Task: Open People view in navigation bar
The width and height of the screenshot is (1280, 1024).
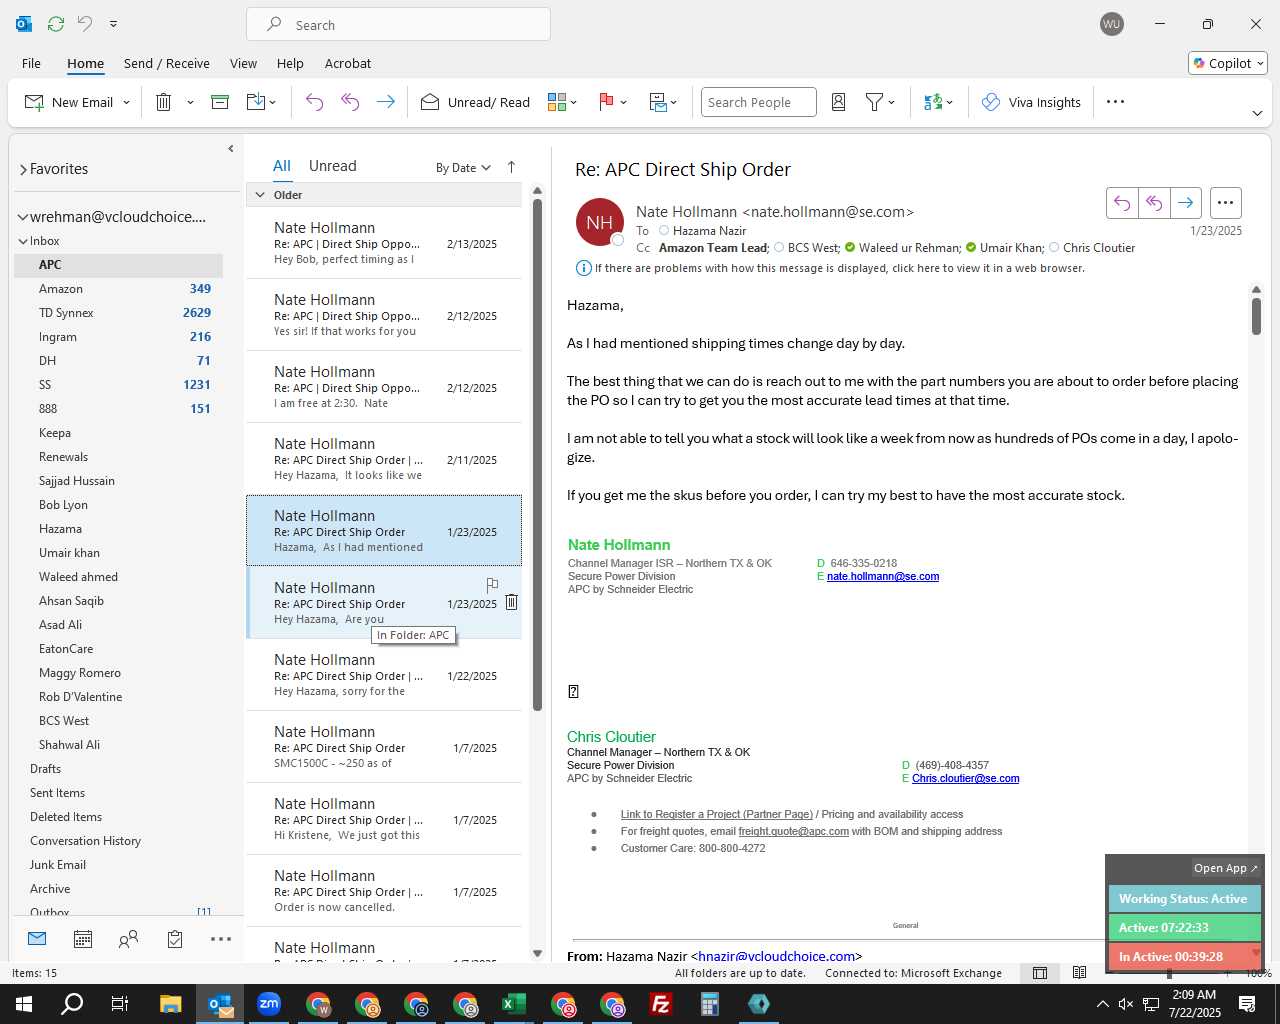Action: [128, 939]
